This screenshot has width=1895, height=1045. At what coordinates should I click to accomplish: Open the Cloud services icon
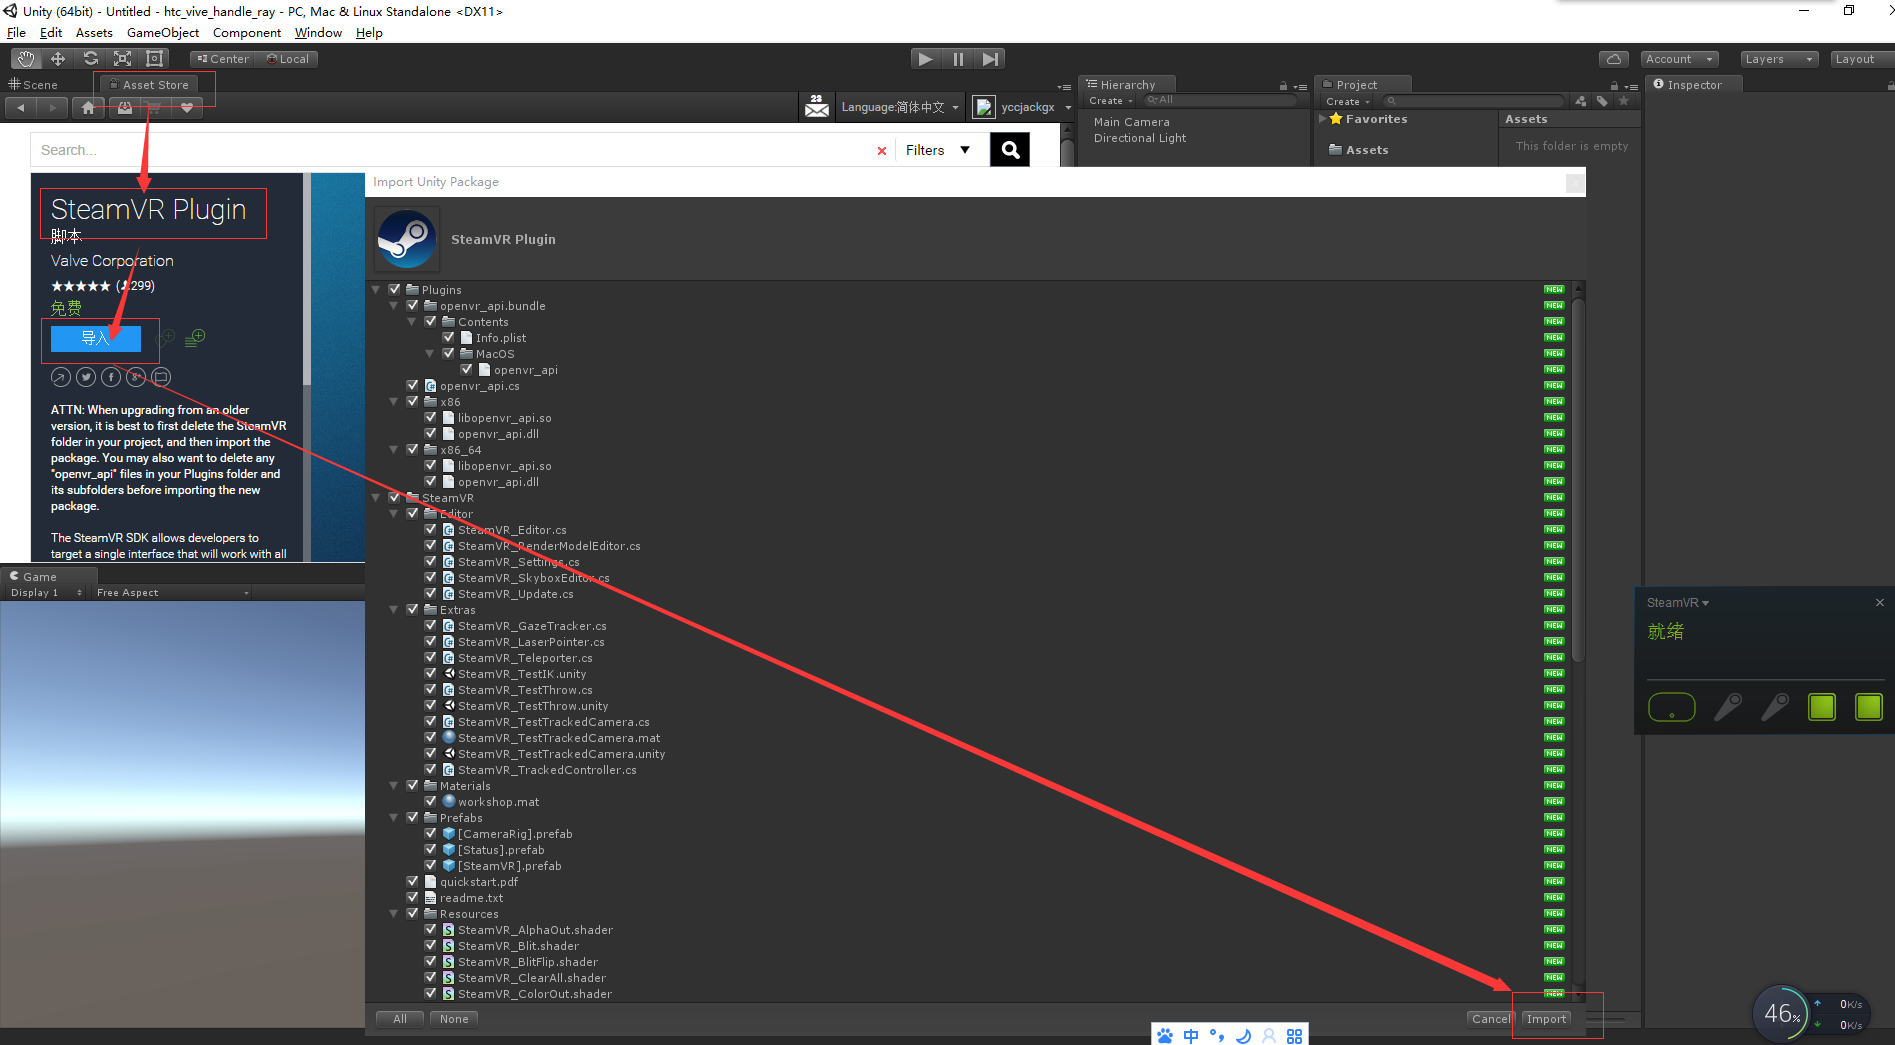point(1613,59)
